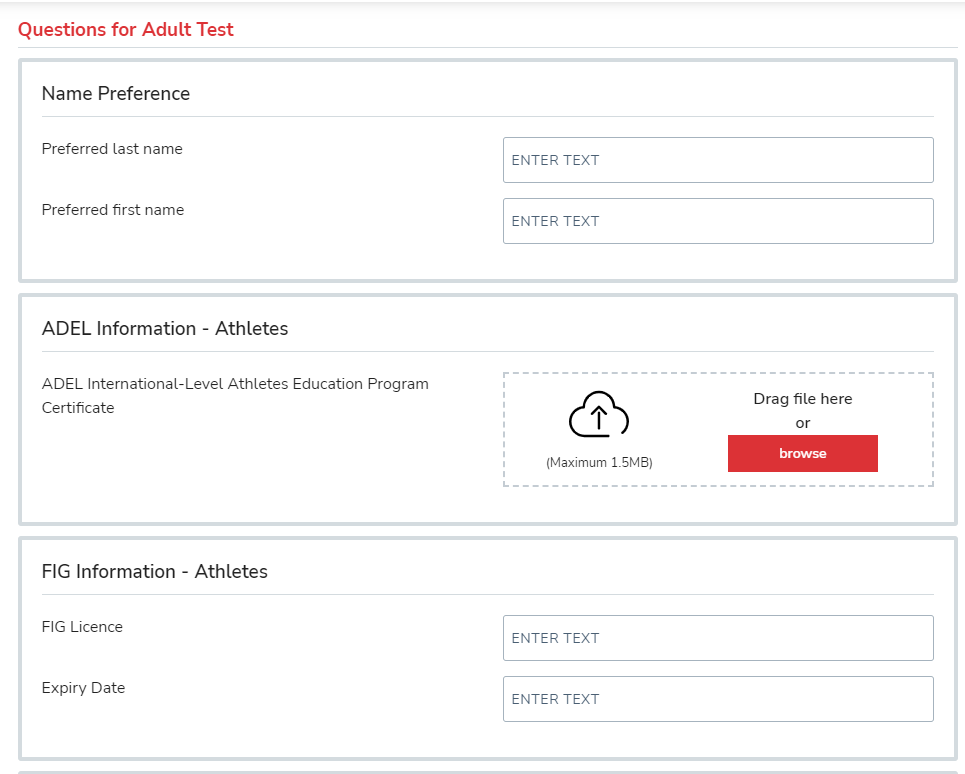Image resolution: width=965 pixels, height=774 pixels.
Task: Click the "Preferred first name" label
Action: click(x=113, y=210)
